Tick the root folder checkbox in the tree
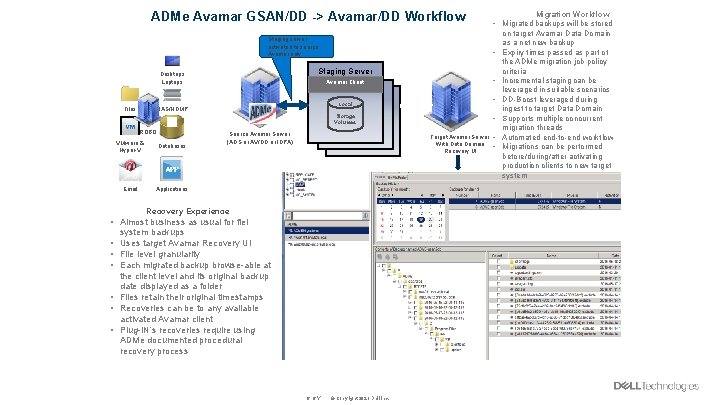The height and width of the screenshot is (405, 720). (x=384, y=265)
